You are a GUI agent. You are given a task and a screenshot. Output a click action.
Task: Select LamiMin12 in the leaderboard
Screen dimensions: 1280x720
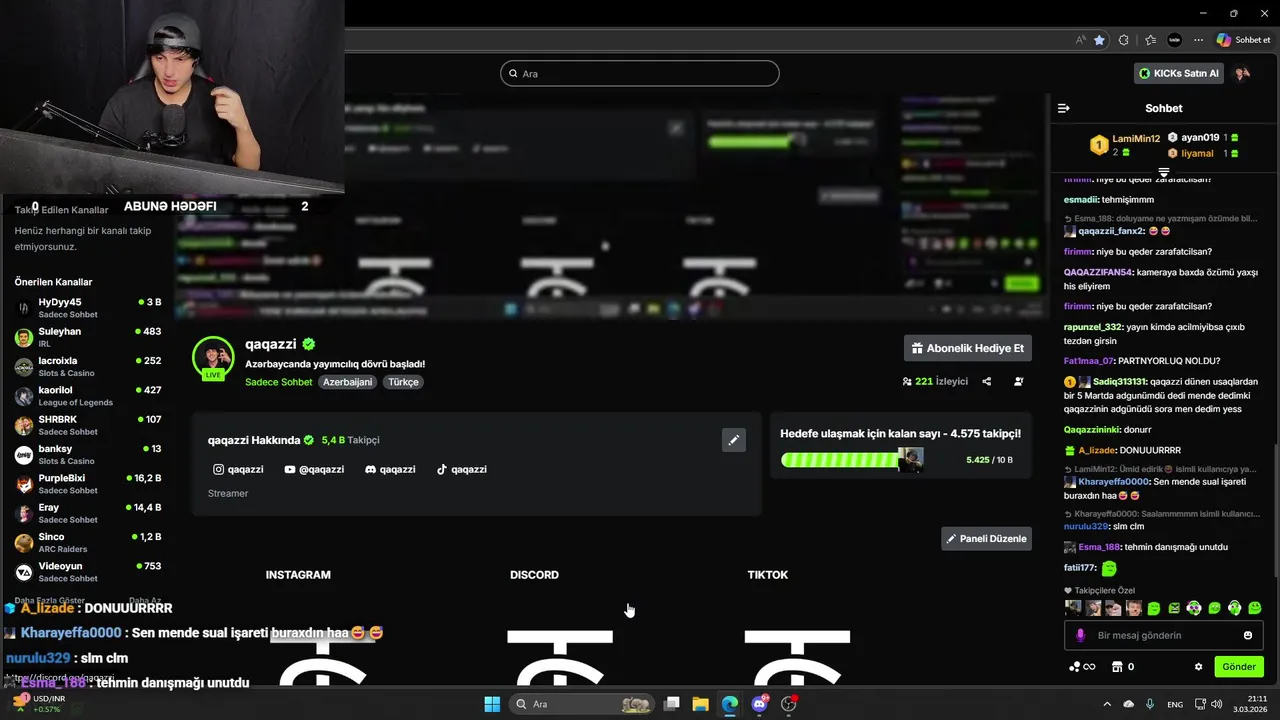(x=1125, y=145)
